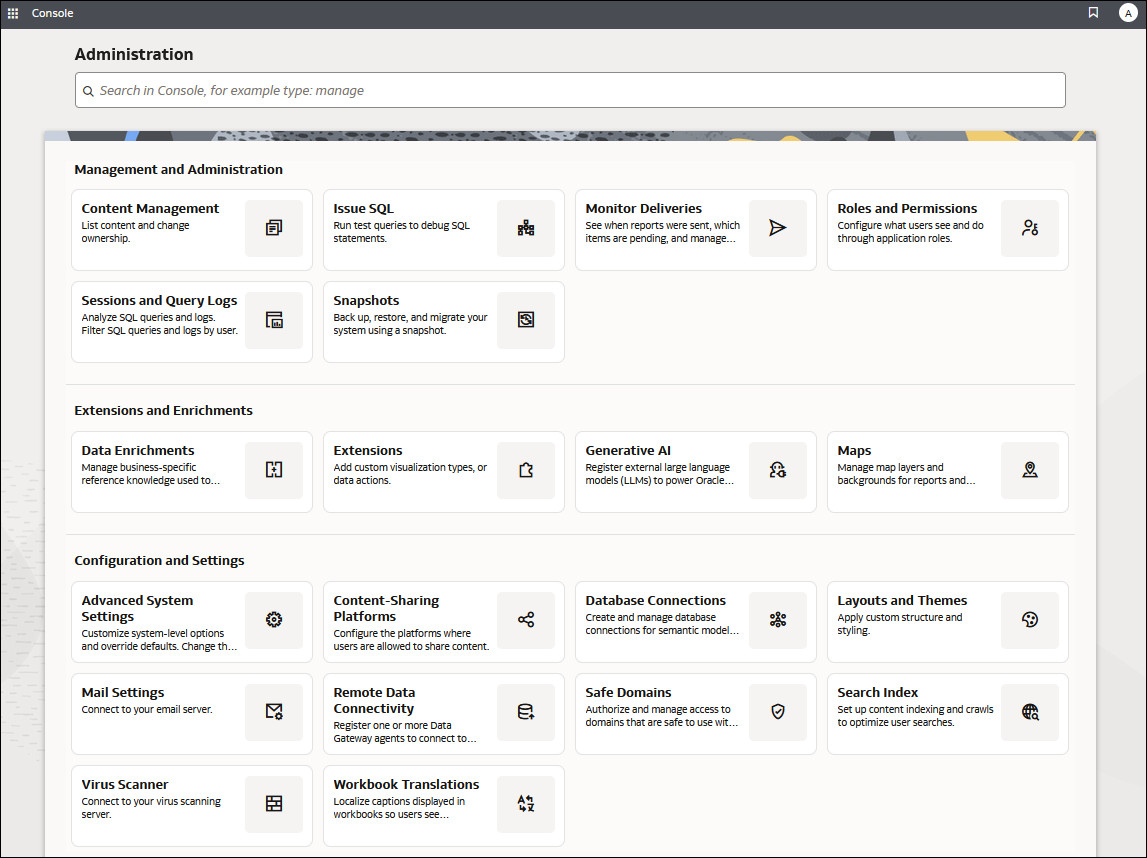Open Roles and Permissions via its icon
The height and width of the screenshot is (858, 1147).
[x=1030, y=228]
